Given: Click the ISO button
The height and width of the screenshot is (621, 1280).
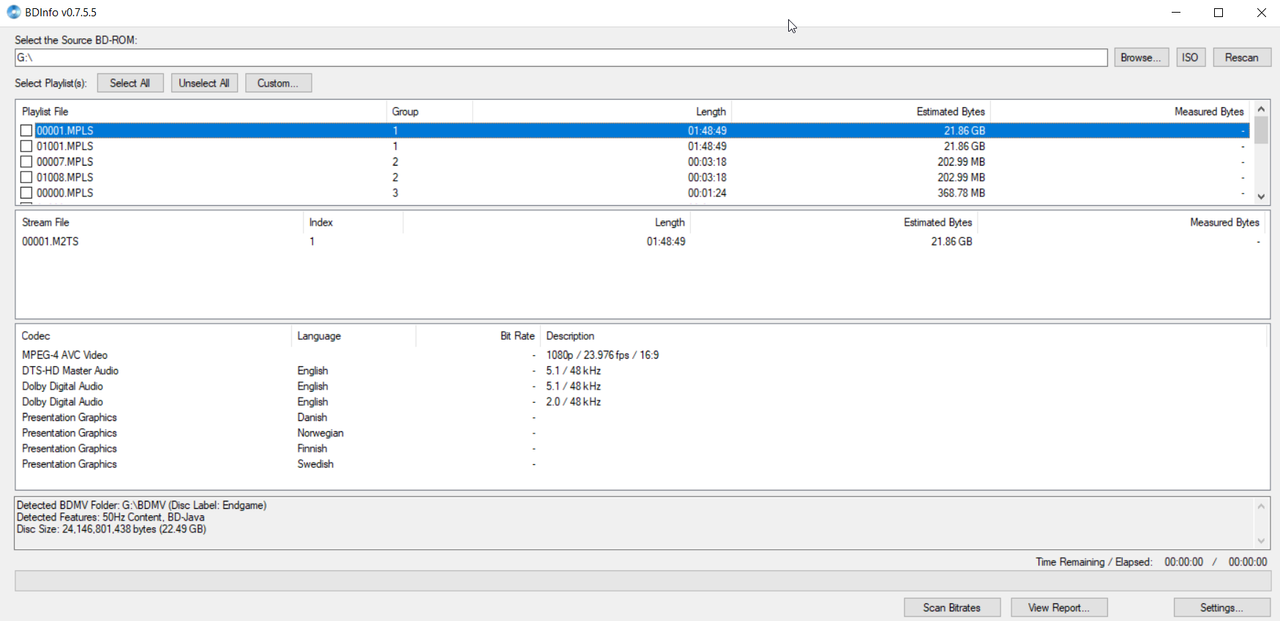Looking at the screenshot, I should coord(1190,58).
